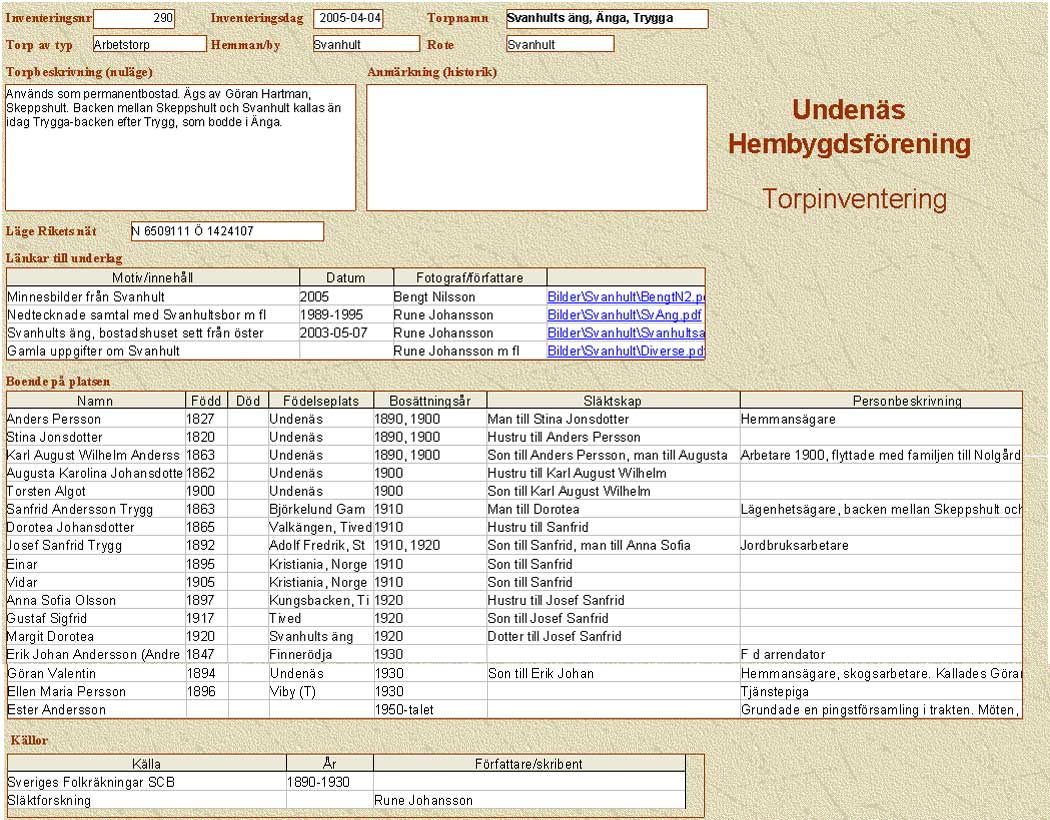The image size is (1050, 820).
Task: Select the Läge Rikets nät coordinates field
Action: pyautogui.click(x=227, y=232)
